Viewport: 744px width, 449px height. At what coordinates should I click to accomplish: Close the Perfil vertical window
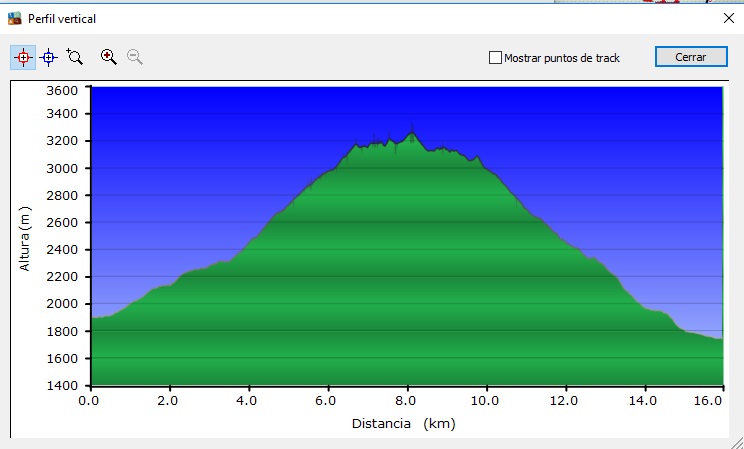(x=729, y=18)
